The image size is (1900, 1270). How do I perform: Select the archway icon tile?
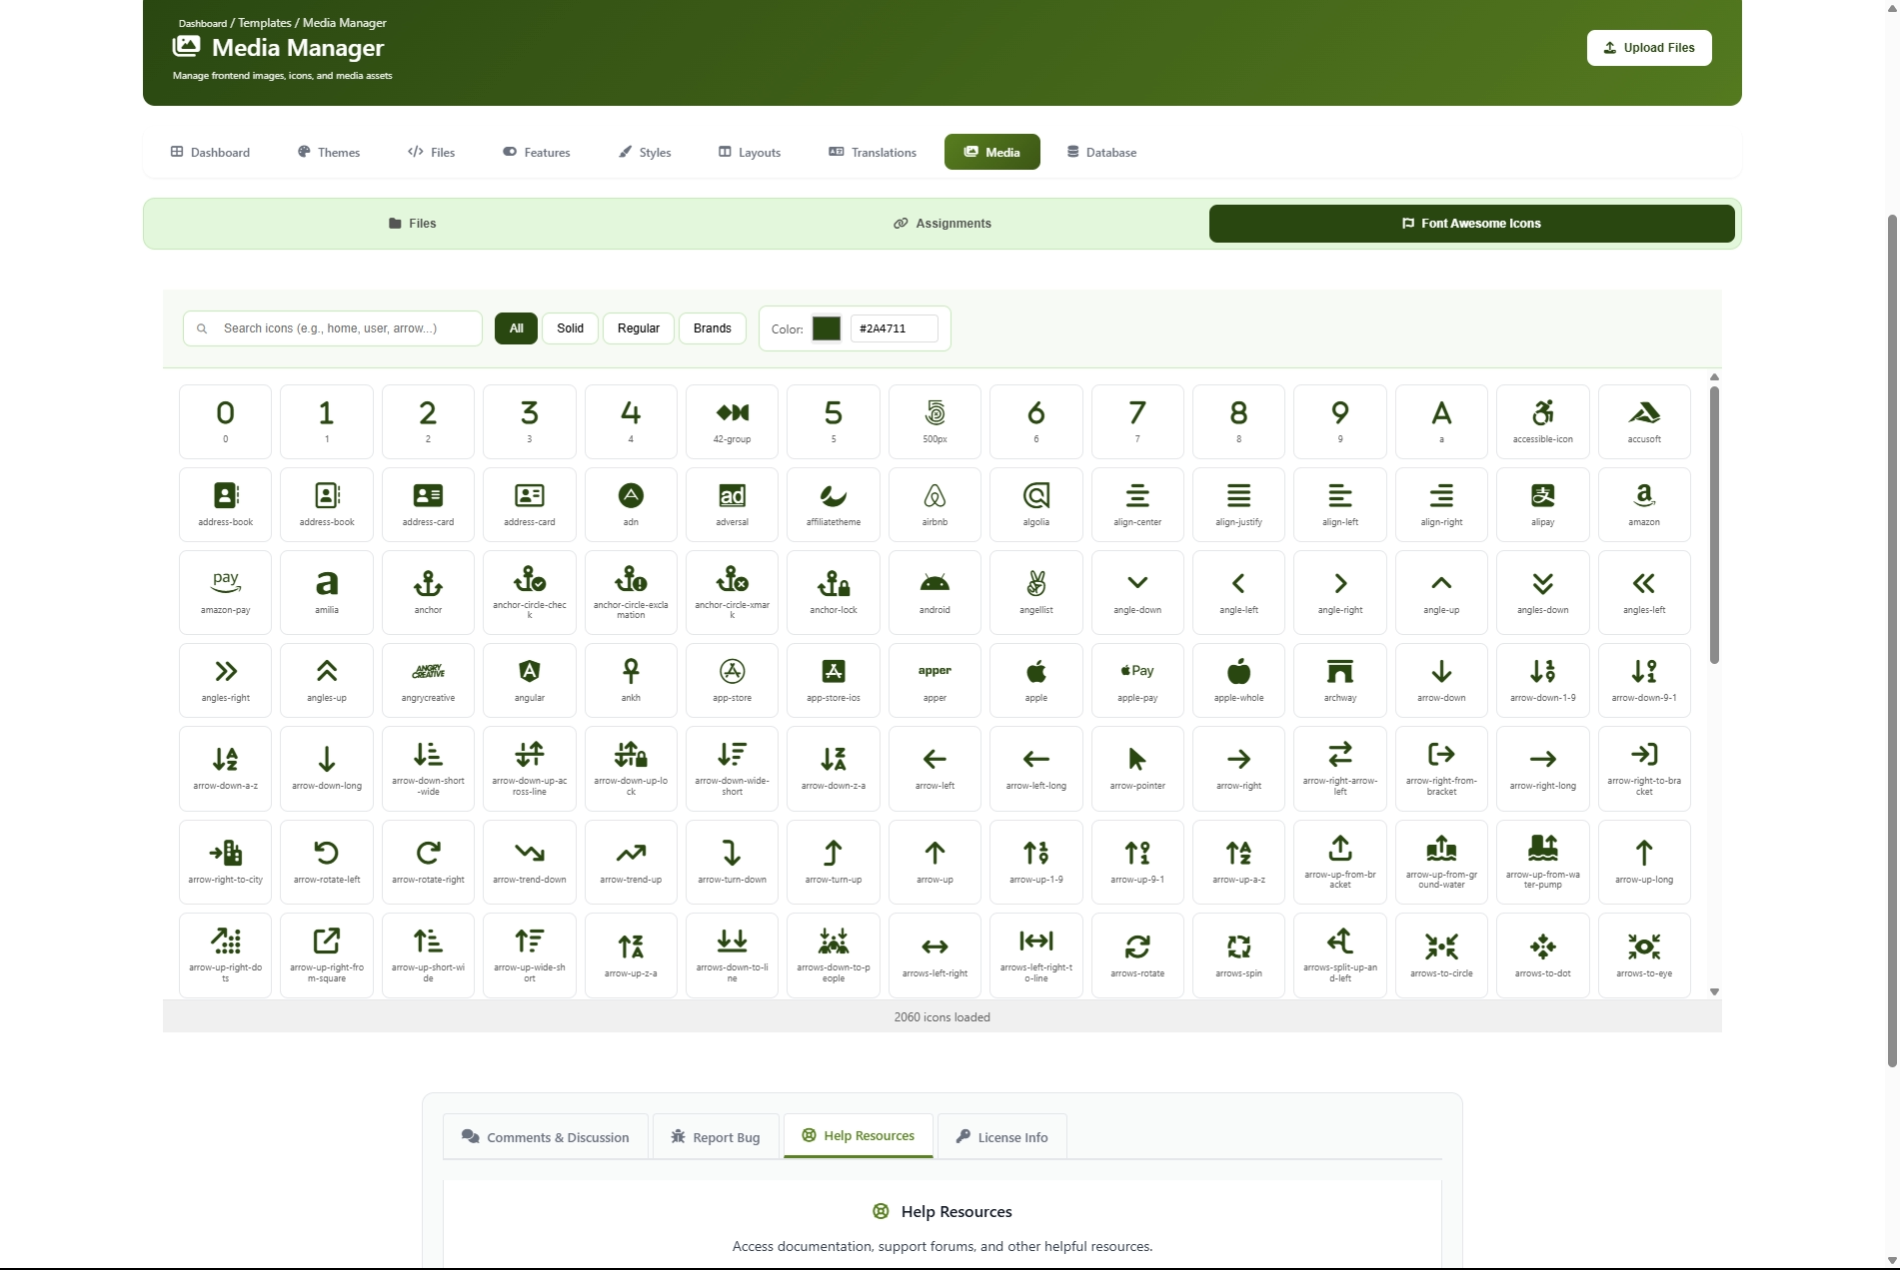click(x=1340, y=680)
